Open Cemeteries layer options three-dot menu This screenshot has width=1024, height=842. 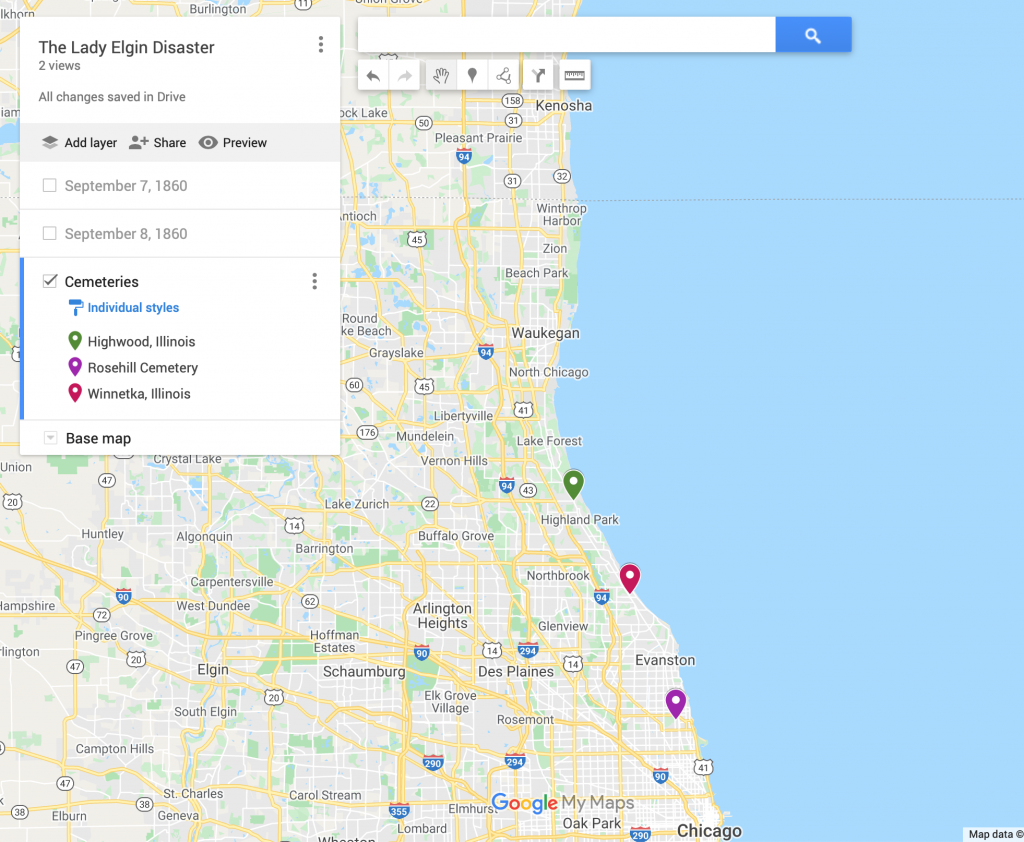pyautogui.click(x=315, y=282)
